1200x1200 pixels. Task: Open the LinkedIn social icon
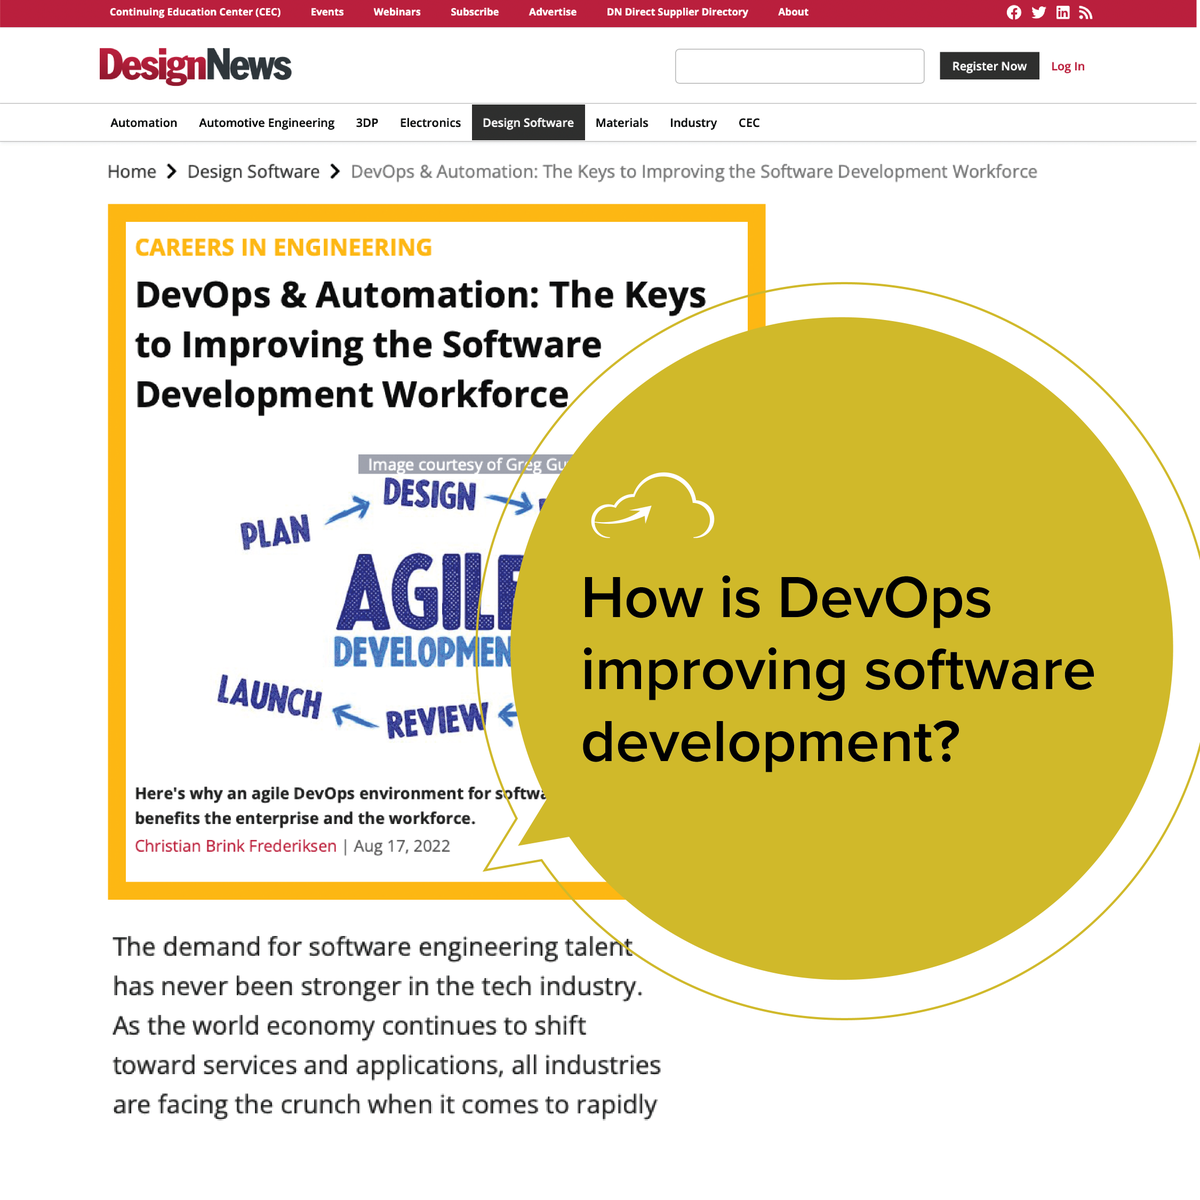[1063, 12]
